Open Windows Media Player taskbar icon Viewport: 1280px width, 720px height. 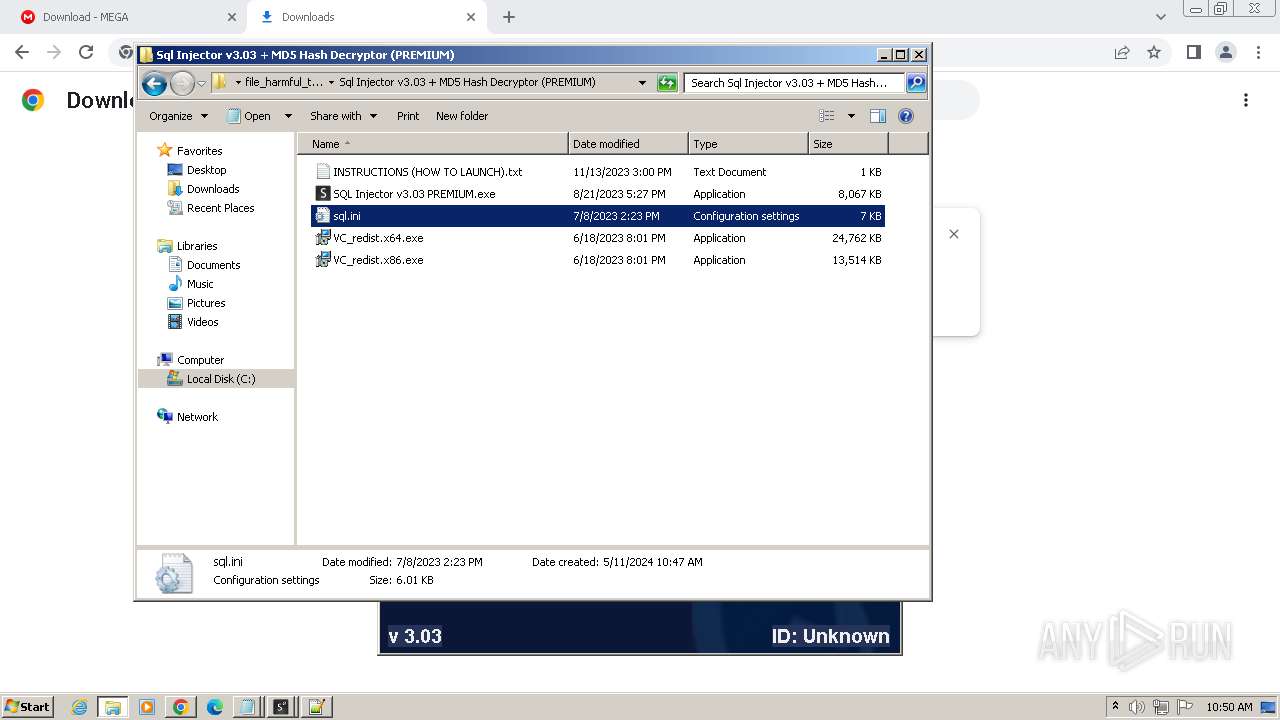[147, 707]
